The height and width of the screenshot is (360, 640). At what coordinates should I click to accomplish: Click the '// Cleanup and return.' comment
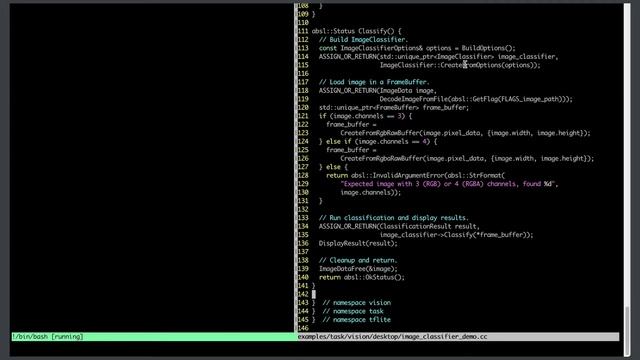coord(358,260)
